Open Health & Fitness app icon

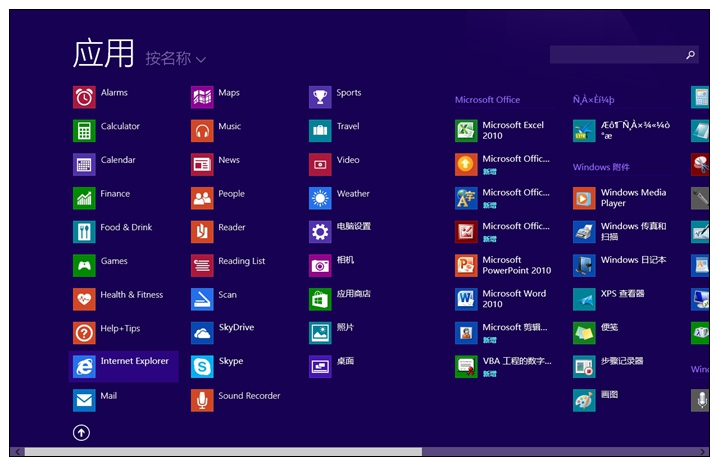click(x=84, y=299)
